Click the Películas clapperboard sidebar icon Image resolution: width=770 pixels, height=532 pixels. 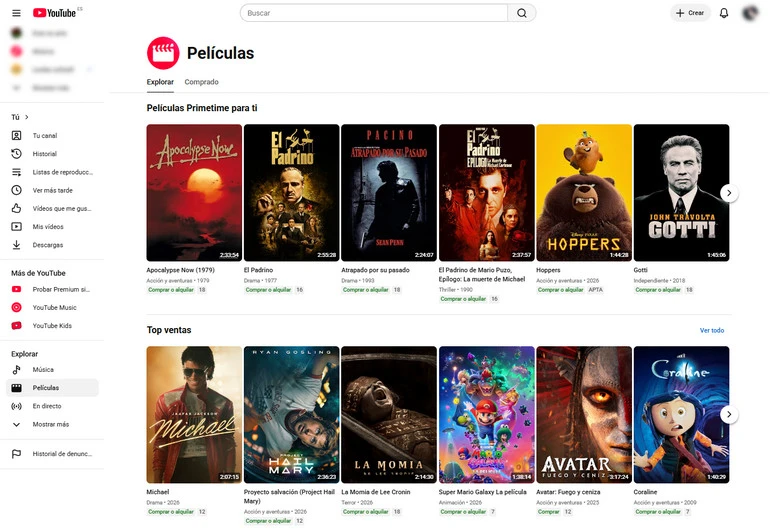16,388
